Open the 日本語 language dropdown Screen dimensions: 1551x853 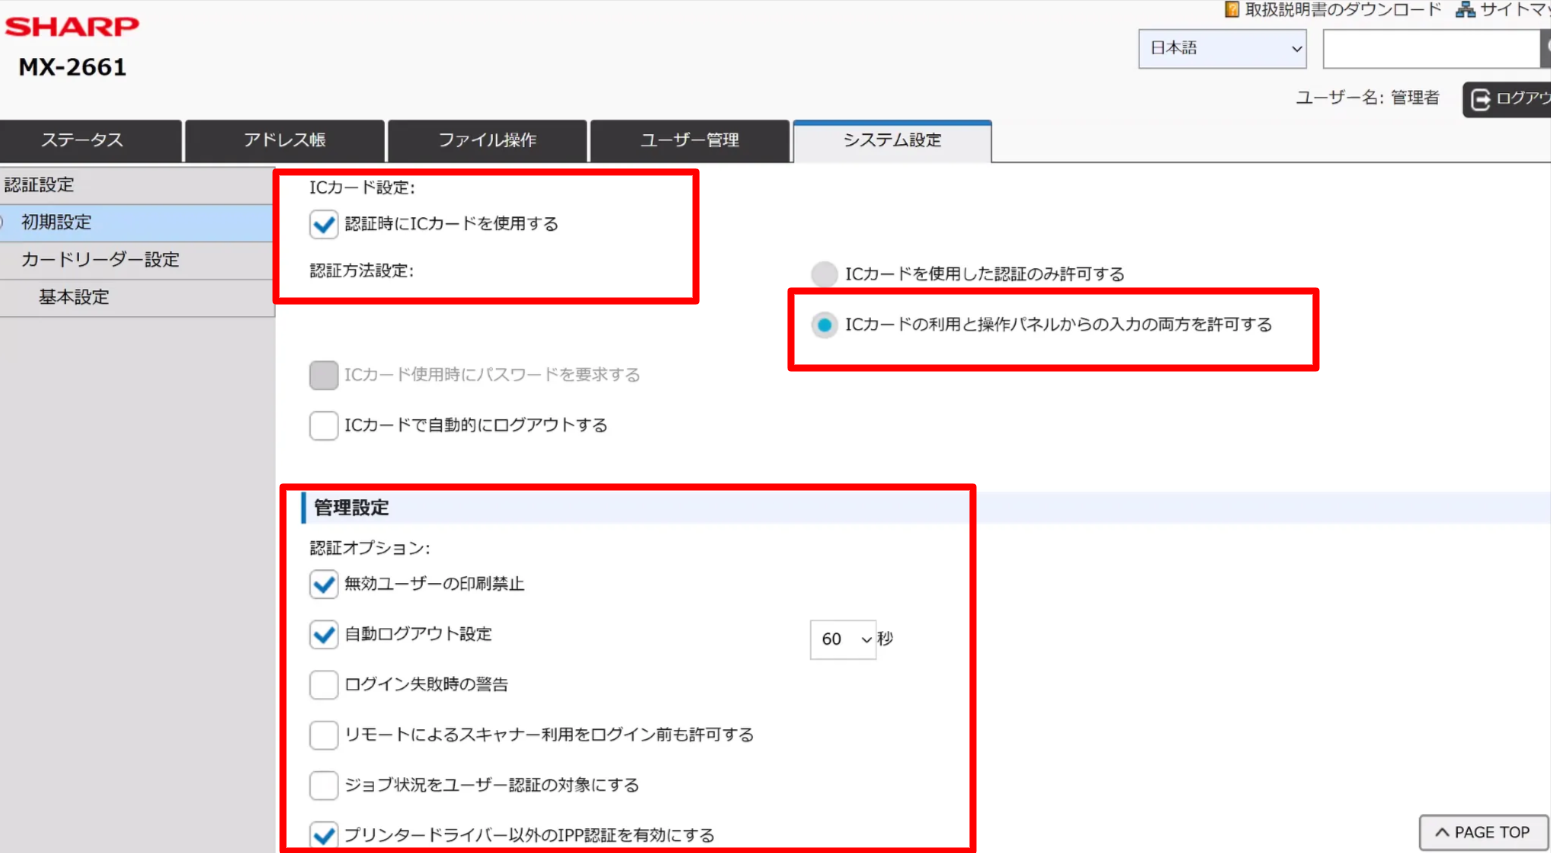pos(1222,48)
